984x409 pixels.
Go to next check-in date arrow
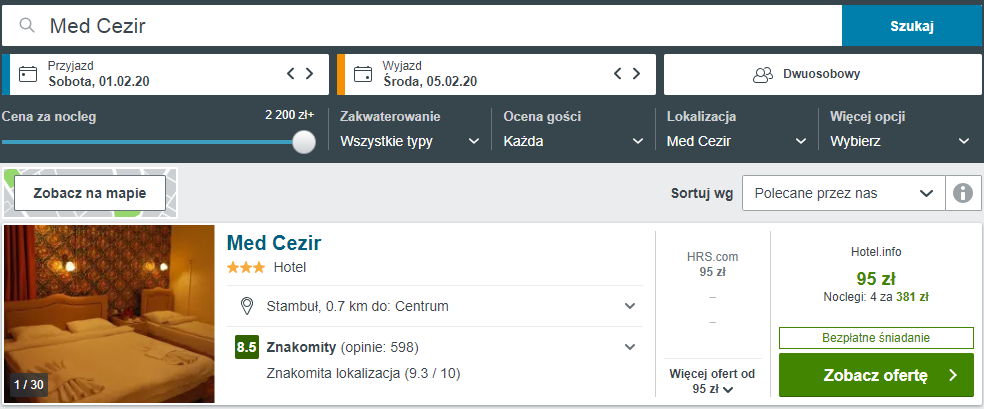click(x=310, y=73)
